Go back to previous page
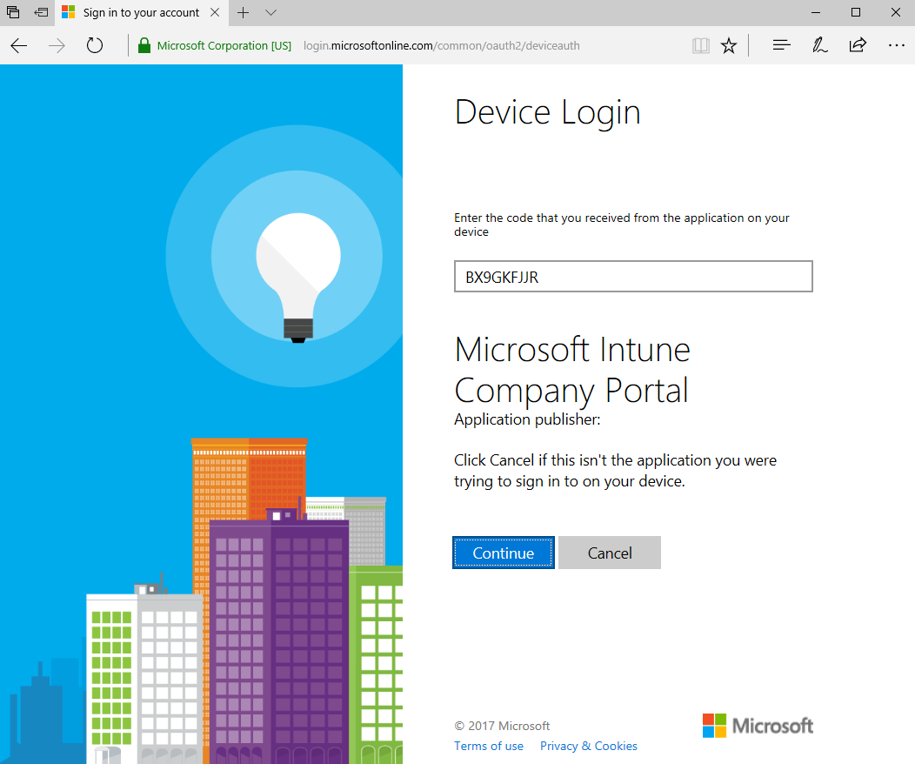Image resolution: width=915 pixels, height=764 pixels. point(19,46)
